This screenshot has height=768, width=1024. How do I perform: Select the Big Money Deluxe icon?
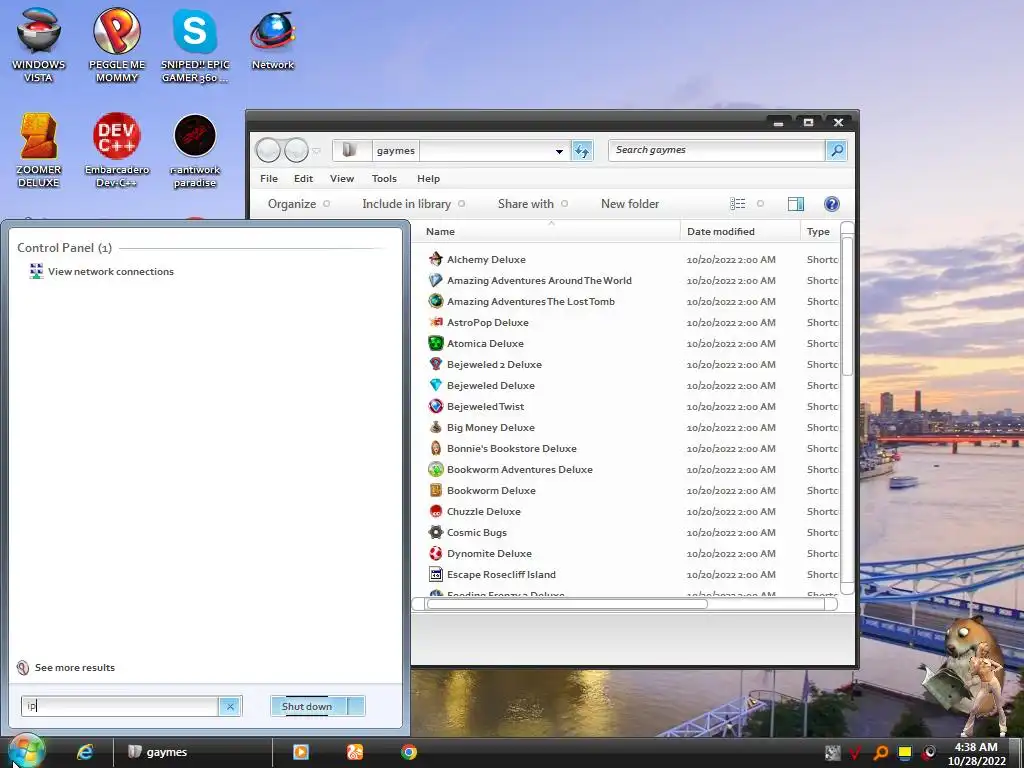tap(436, 427)
